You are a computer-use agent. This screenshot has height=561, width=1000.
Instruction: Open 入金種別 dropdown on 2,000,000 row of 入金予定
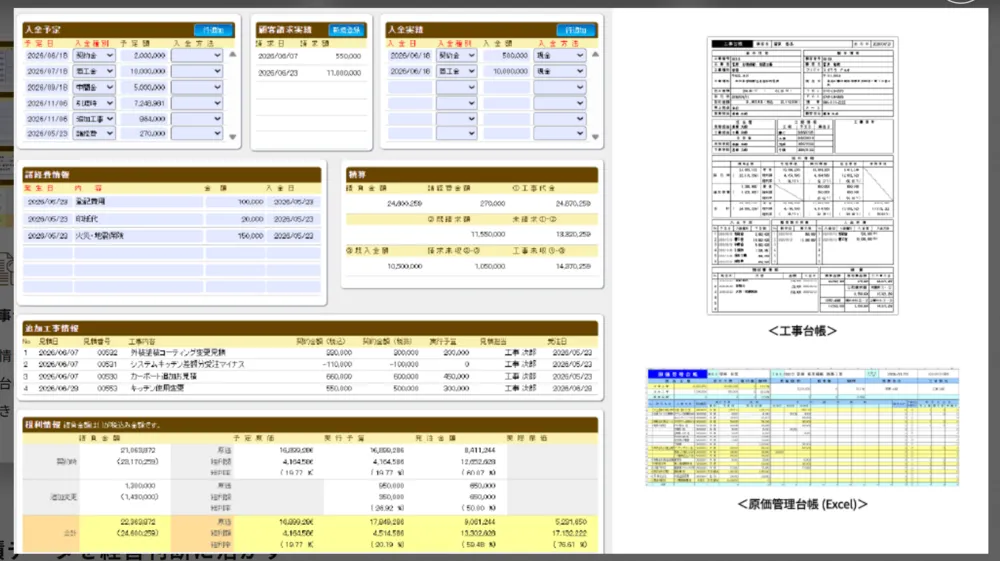click(94, 55)
